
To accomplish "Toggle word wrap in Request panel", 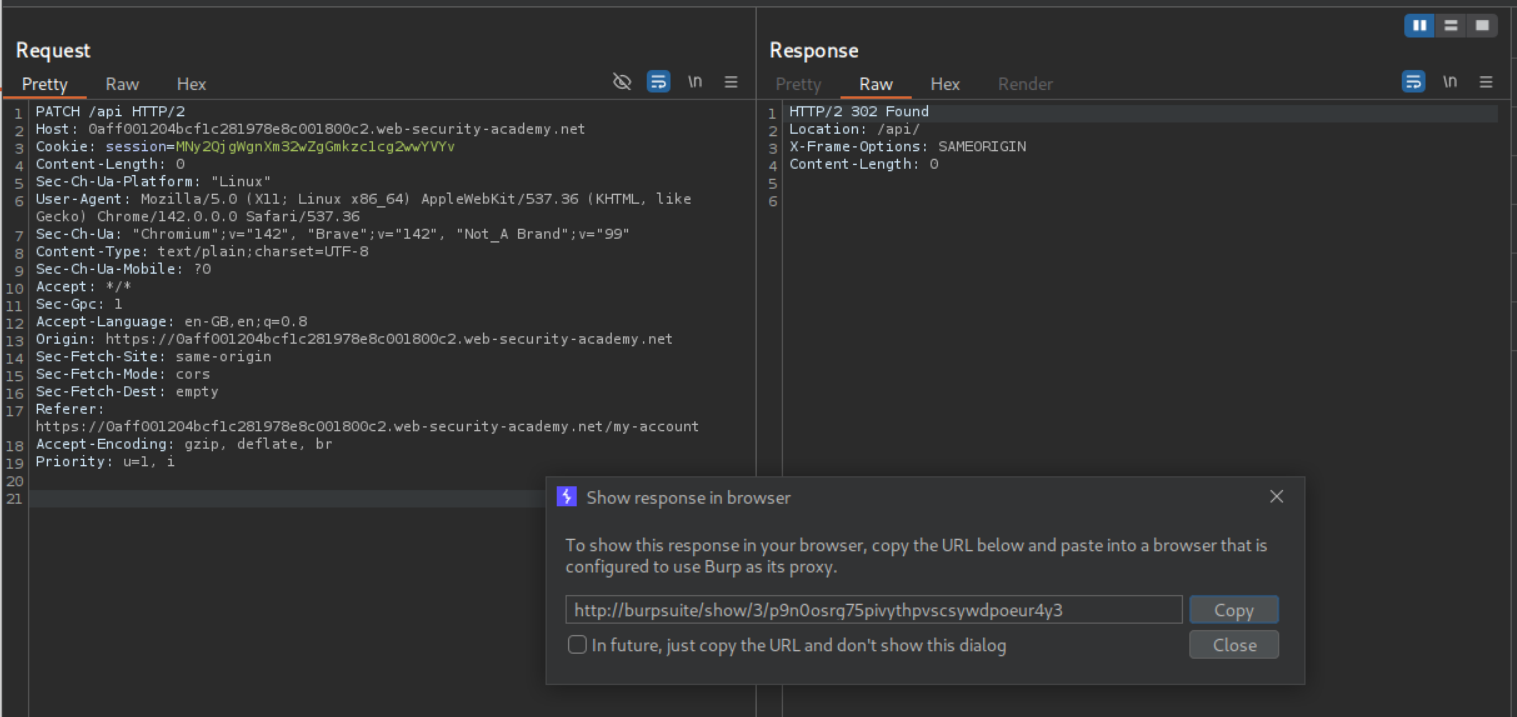I will click(x=658, y=82).
